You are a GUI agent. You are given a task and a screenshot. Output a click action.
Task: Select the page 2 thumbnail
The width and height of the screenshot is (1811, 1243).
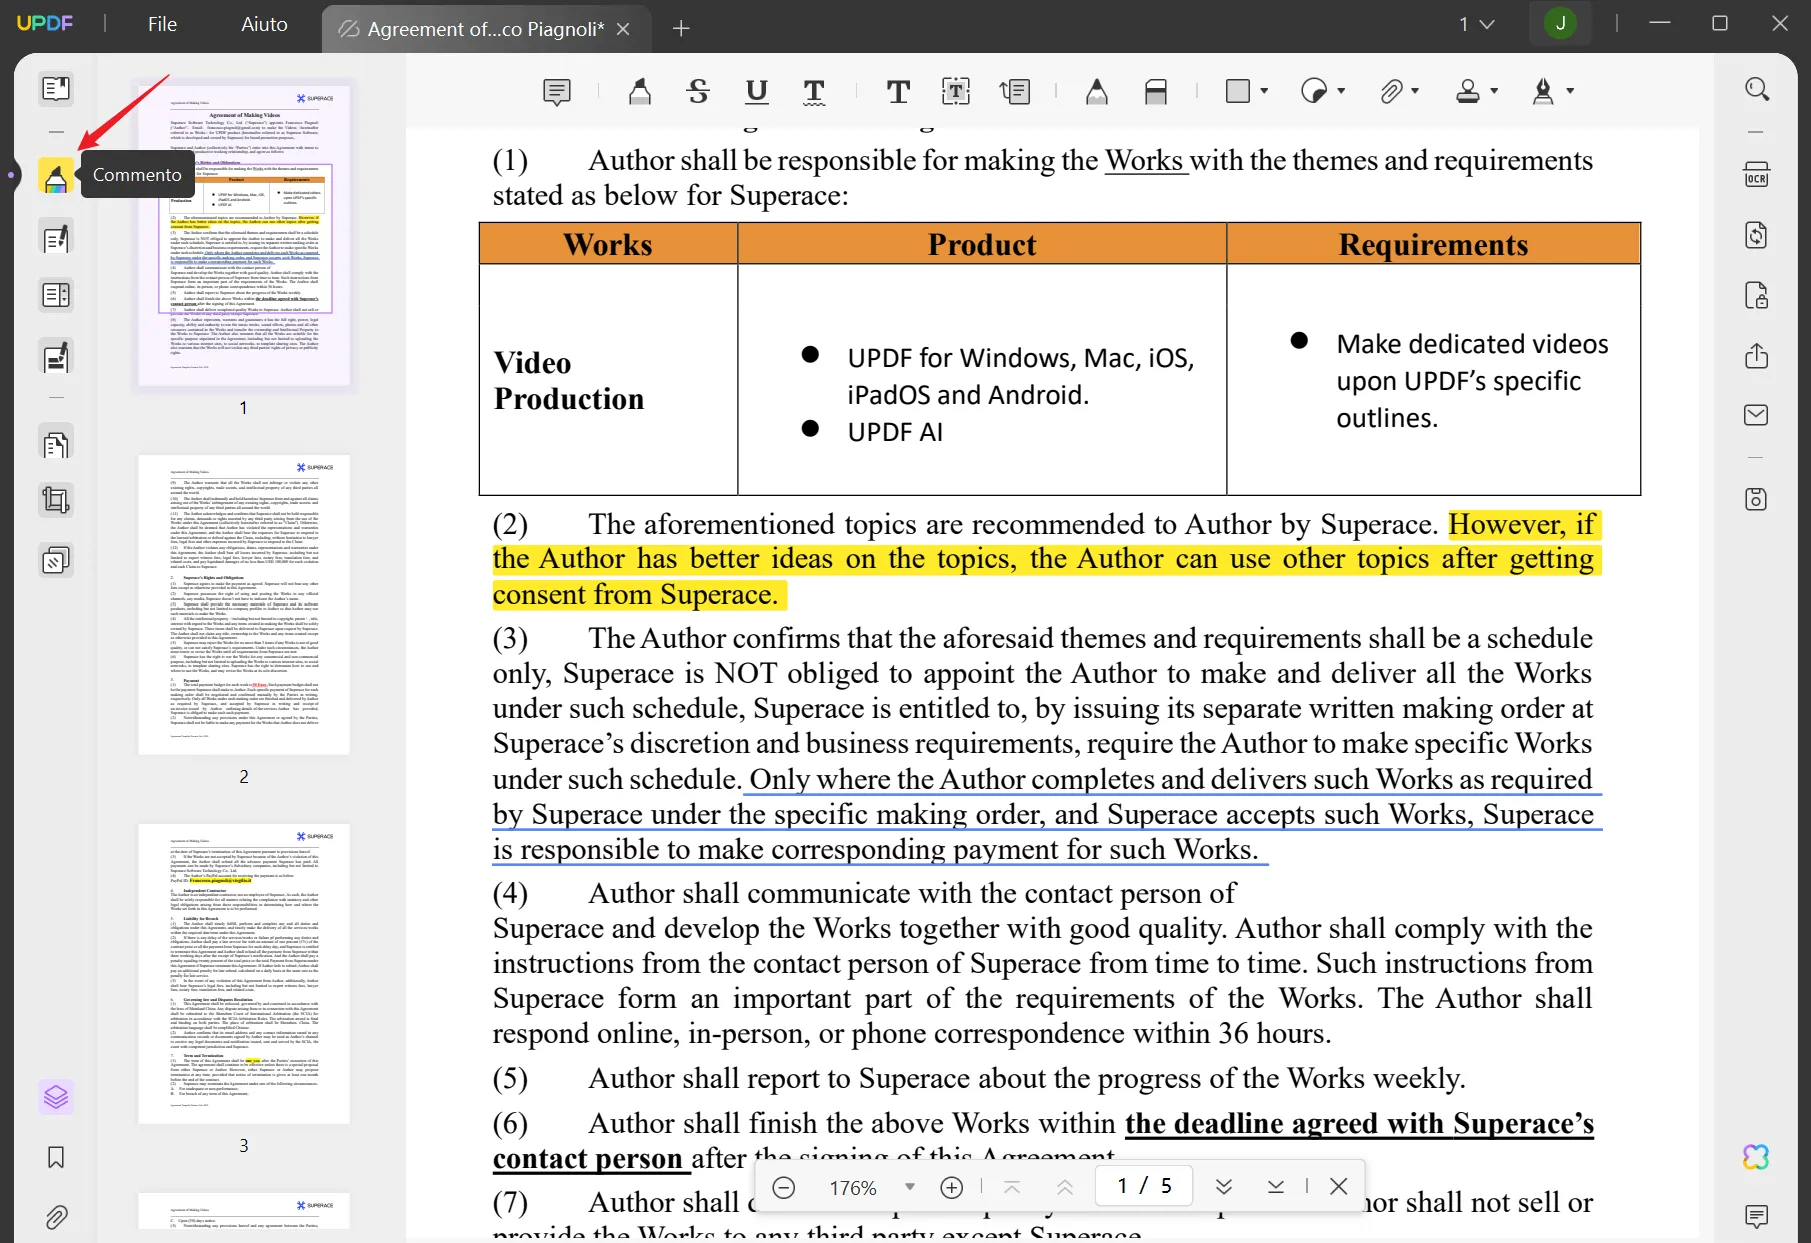[x=244, y=604]
